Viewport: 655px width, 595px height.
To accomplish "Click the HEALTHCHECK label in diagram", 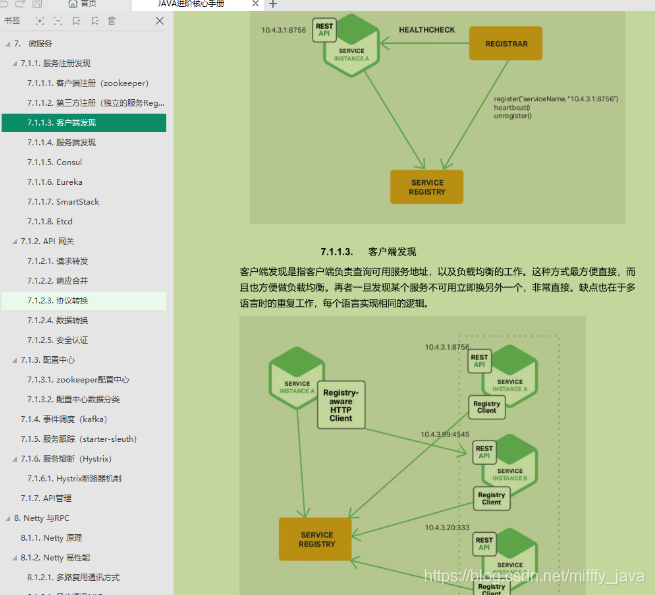I will 427,30.
